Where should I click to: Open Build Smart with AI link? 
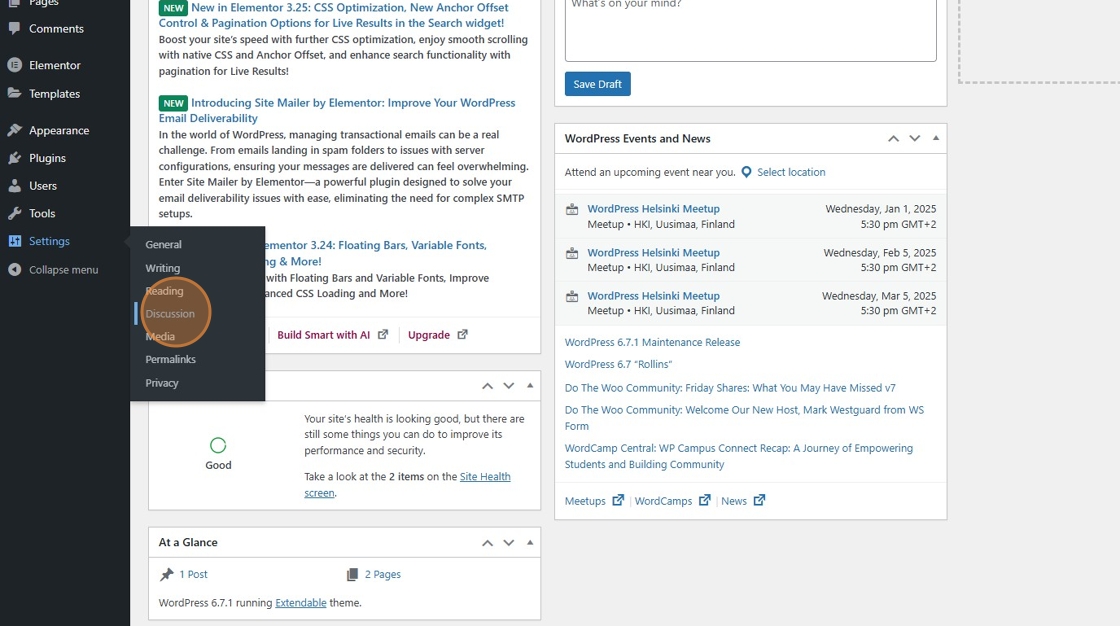(x=324, y=335)
